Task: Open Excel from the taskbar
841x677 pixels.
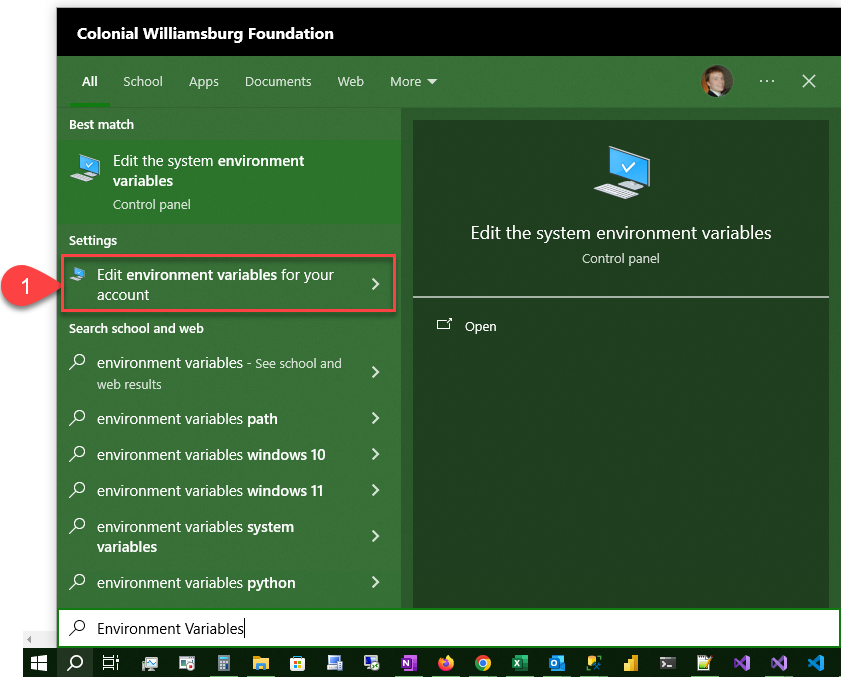Action: point(520,664)
